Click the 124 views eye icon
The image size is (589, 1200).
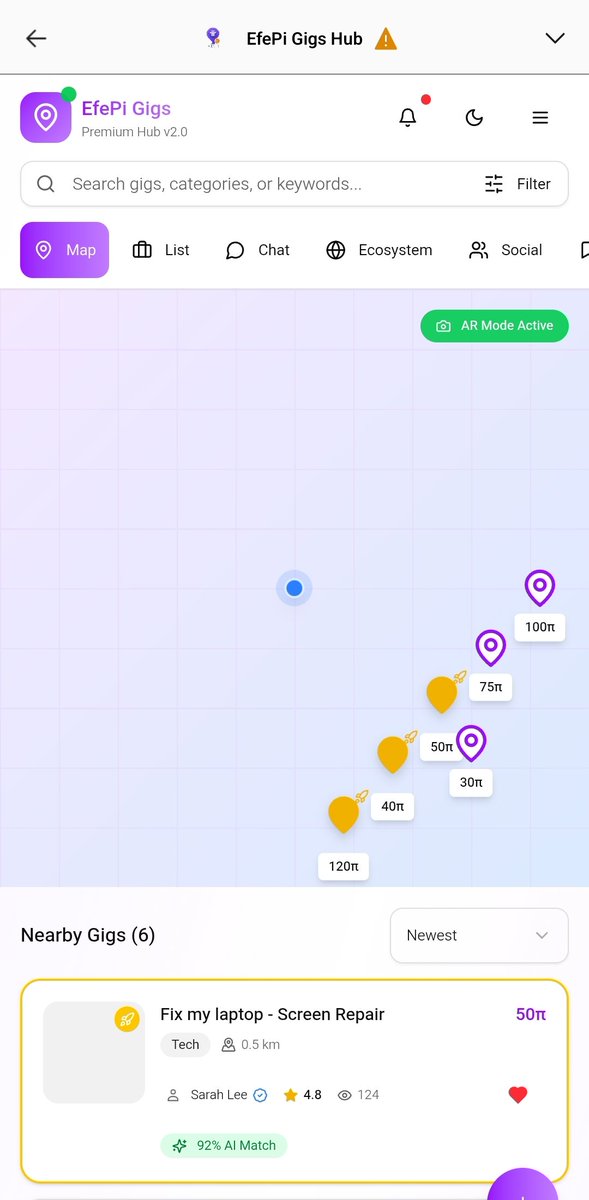(x=345, y=1095)
